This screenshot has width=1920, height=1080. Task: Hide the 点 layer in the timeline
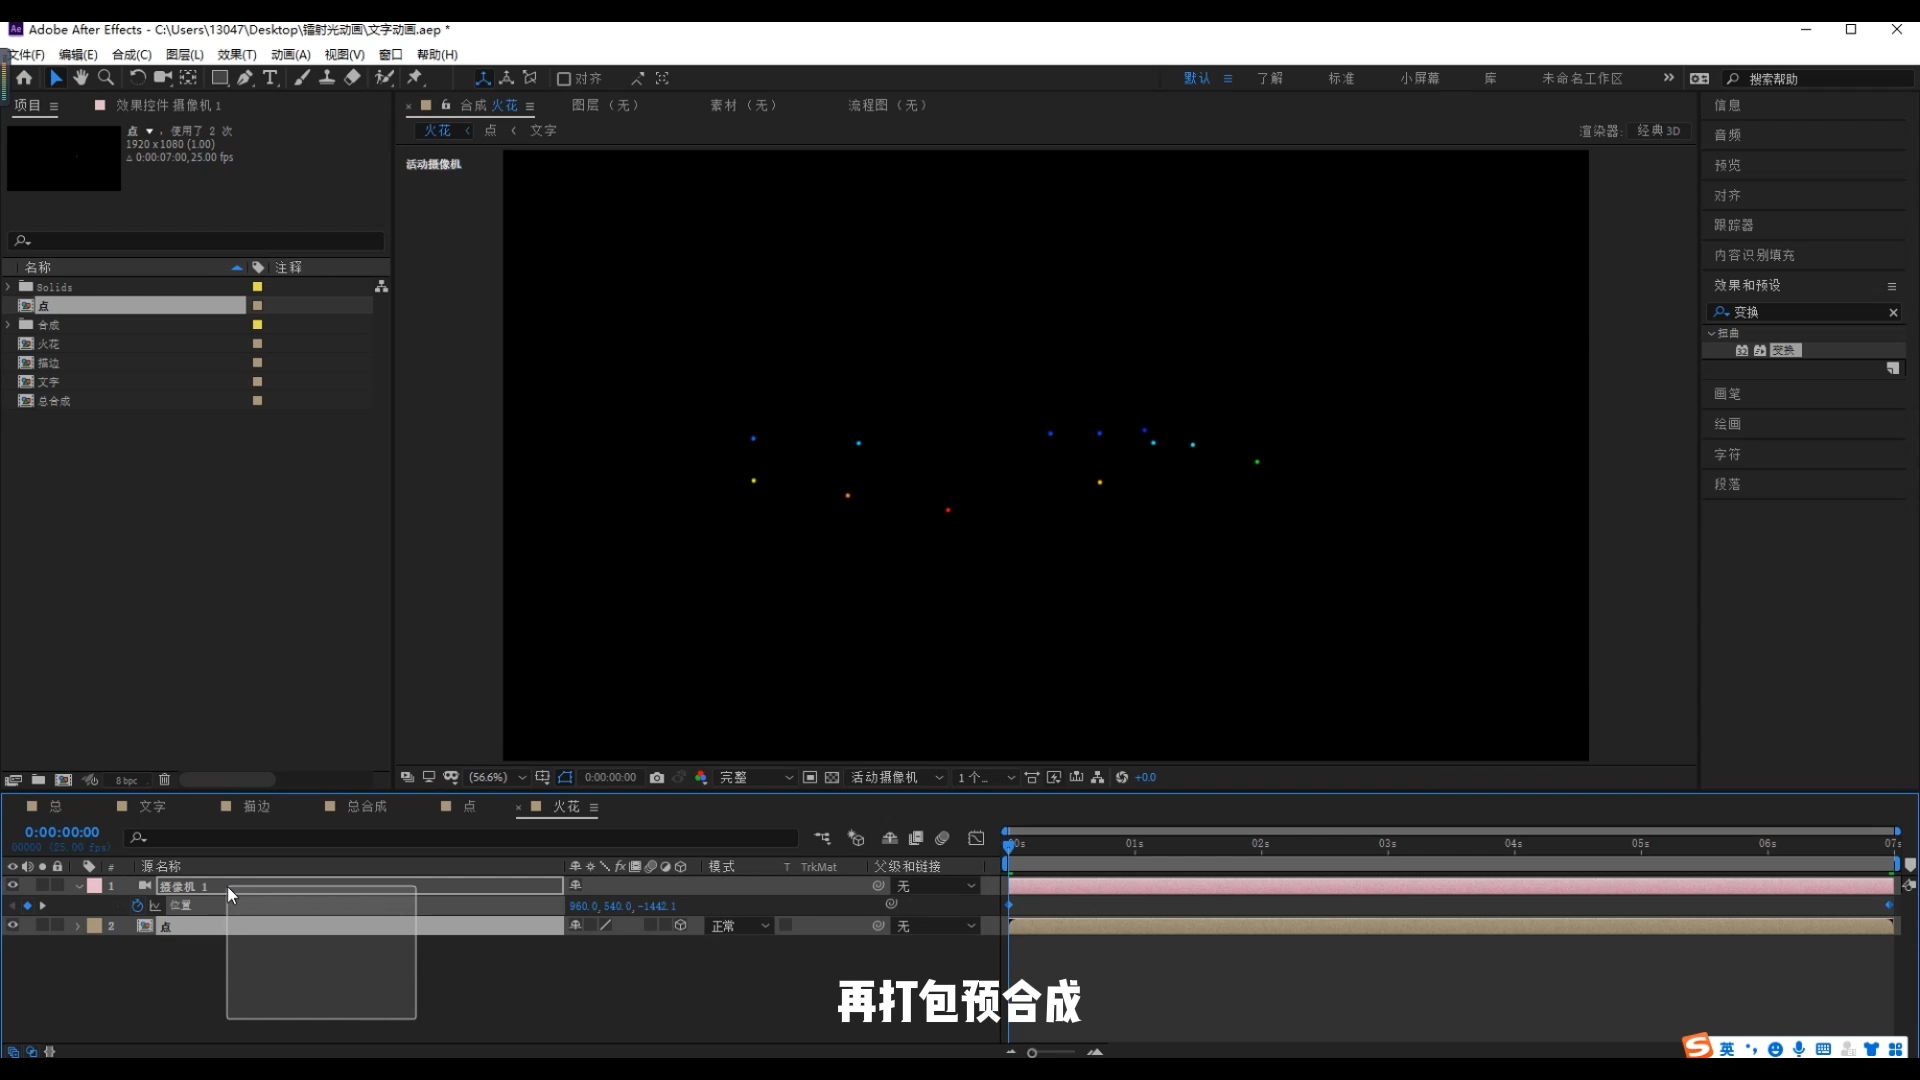click(12, 925)
